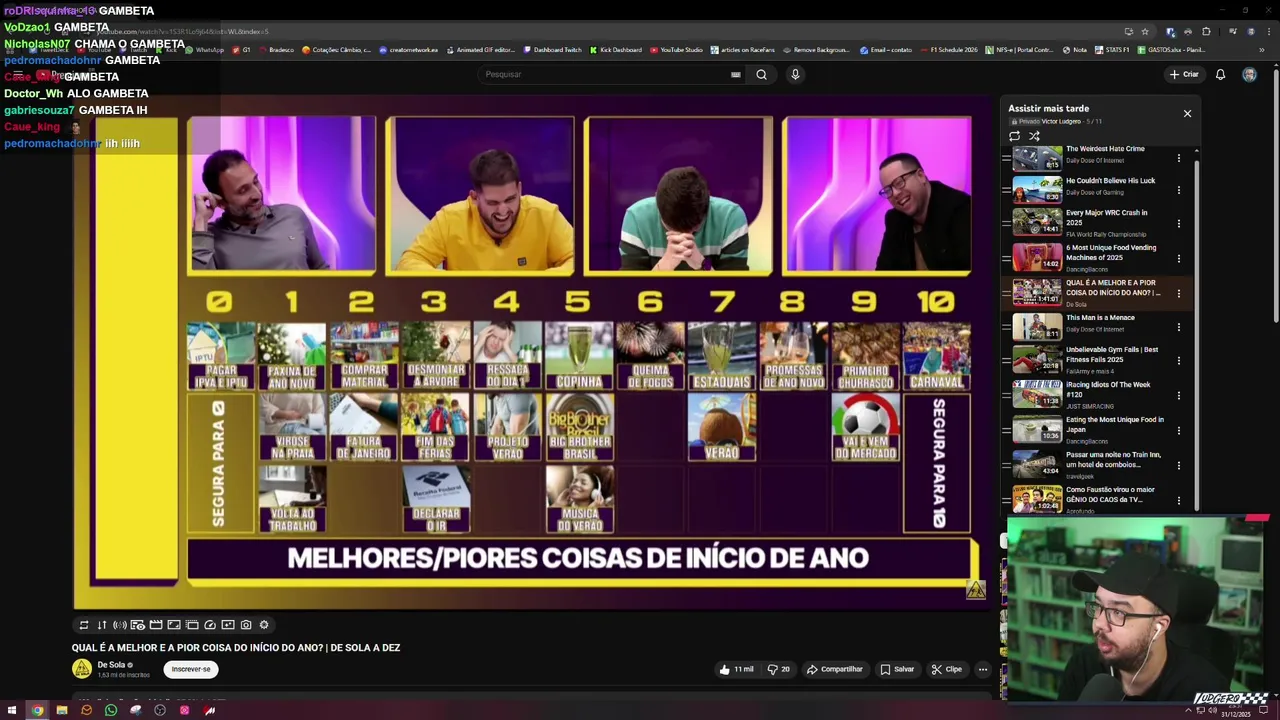
Task: Toggle playlist loop in Assistir mais tarde
Action: (x=1014, y=136)
